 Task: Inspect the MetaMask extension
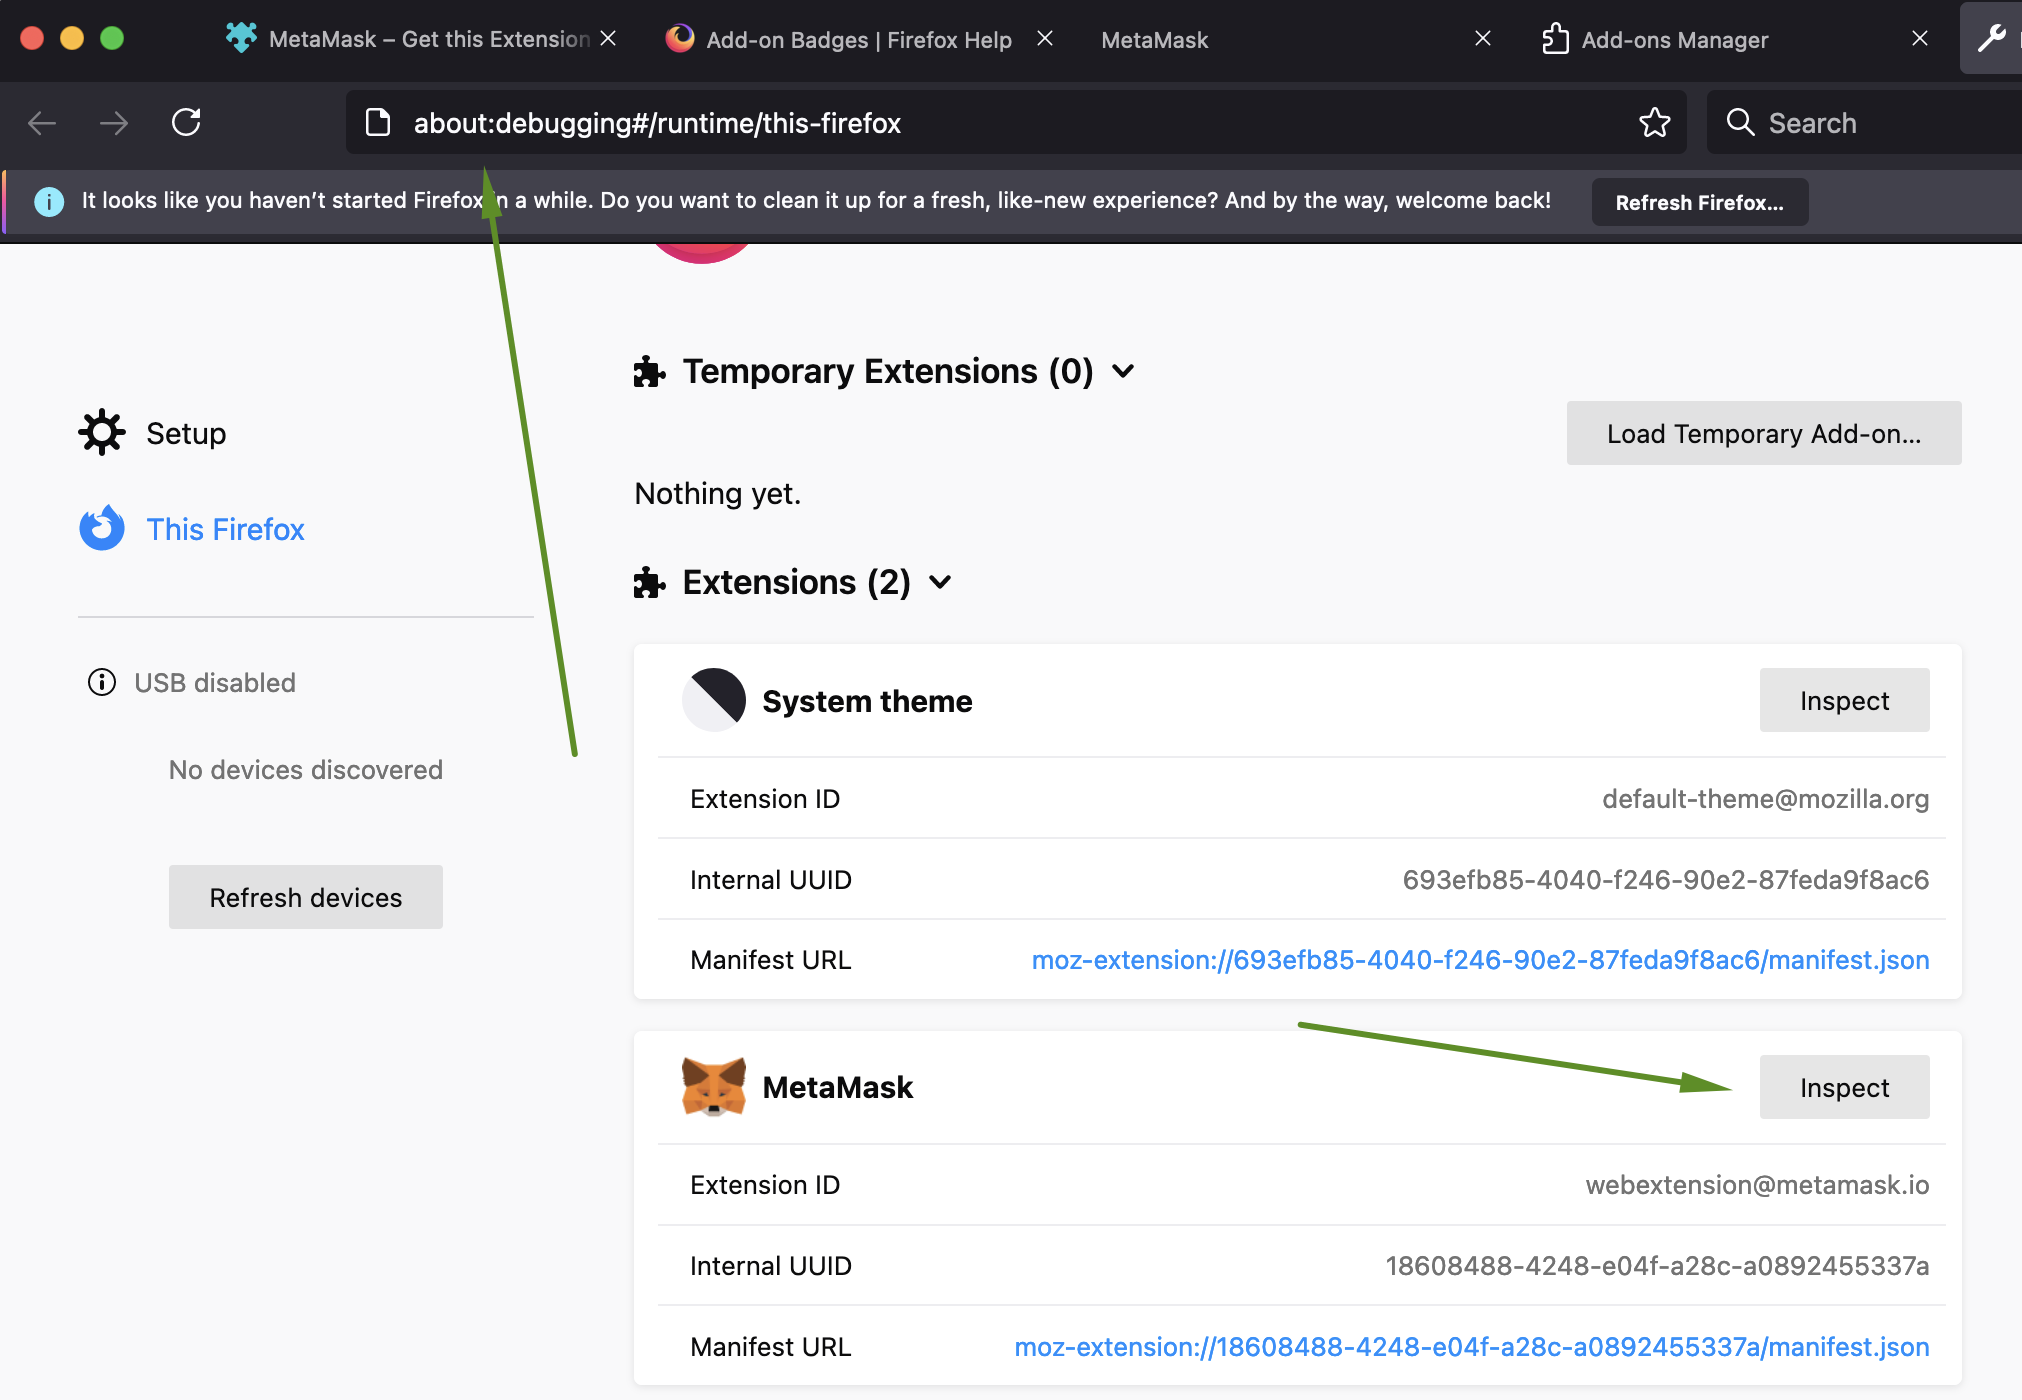pyautogui.click(x=1843, y=1087)
